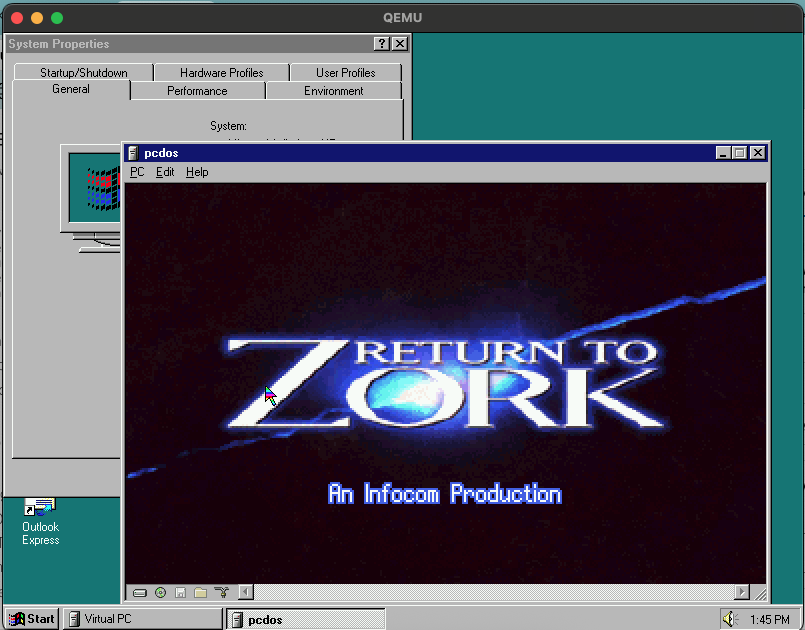Click the network status icon
805x630 pixels.
pyautogui.click(x=221, y=592)
